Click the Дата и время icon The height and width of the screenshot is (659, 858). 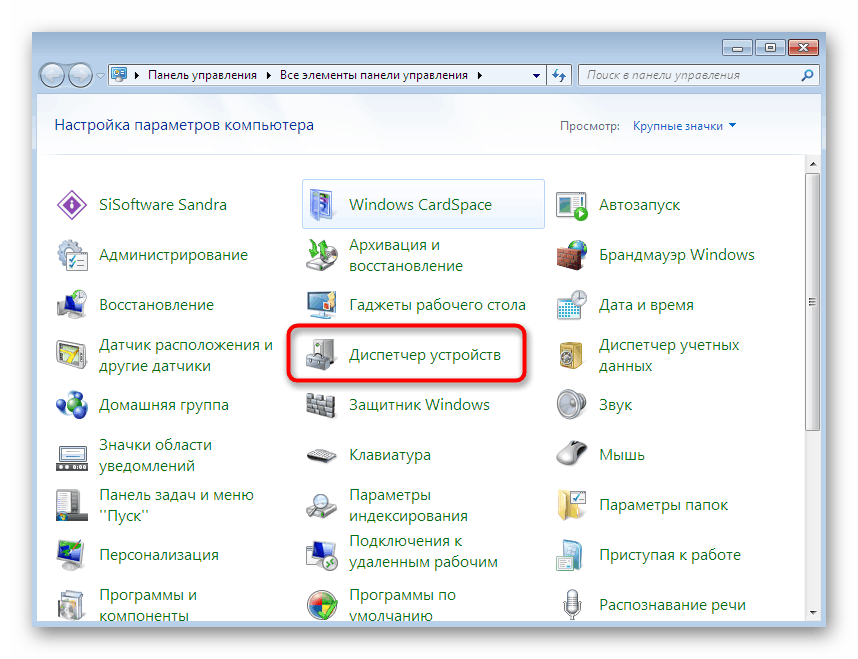572,305
